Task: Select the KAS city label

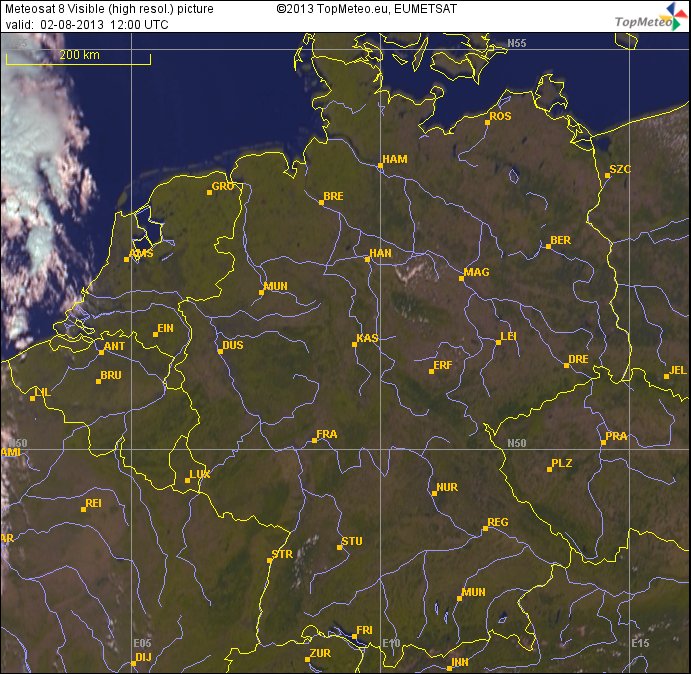Action: point(367,339)
